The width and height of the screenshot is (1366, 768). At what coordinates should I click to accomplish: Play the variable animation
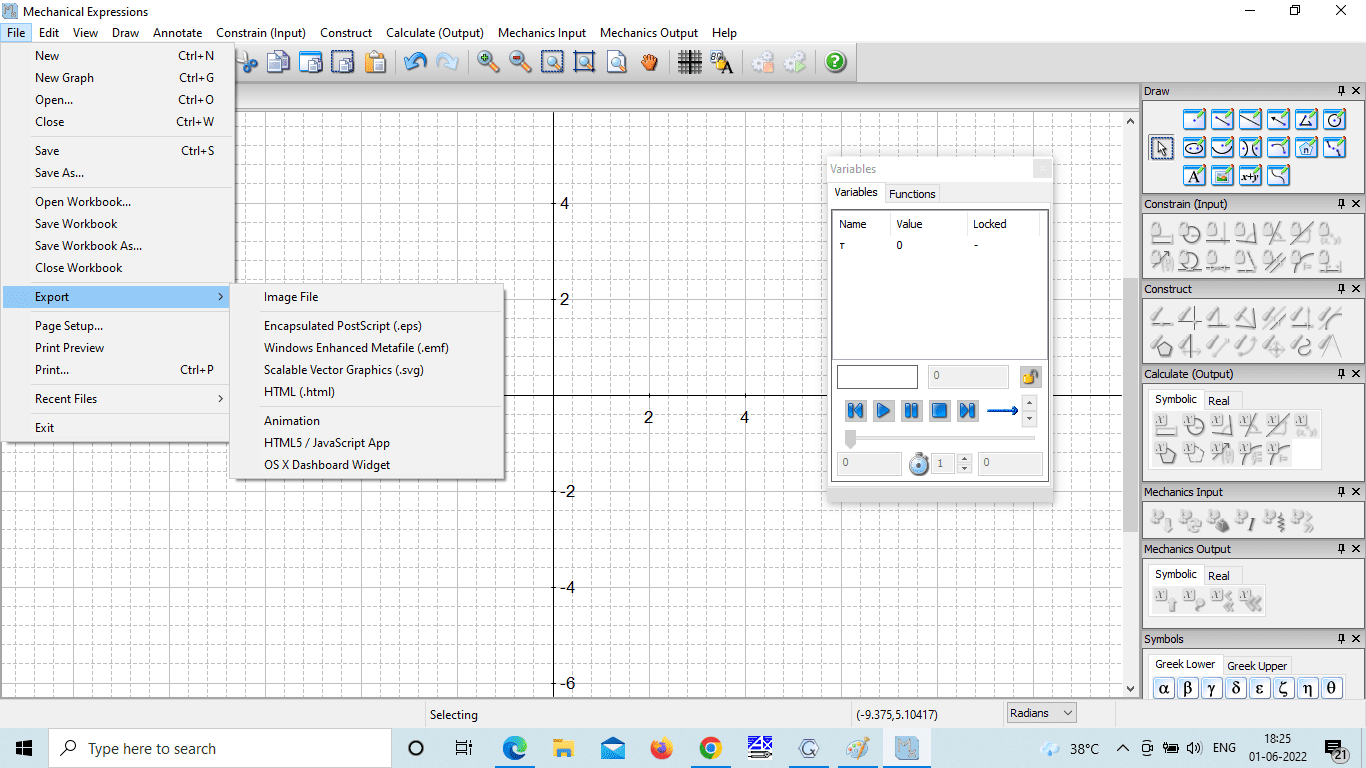click(883, 410)
